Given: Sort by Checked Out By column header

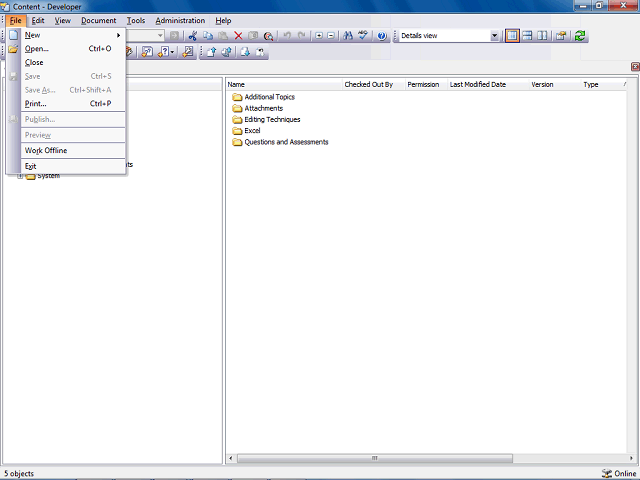Looking at the screenshot, I should [373, 84].
